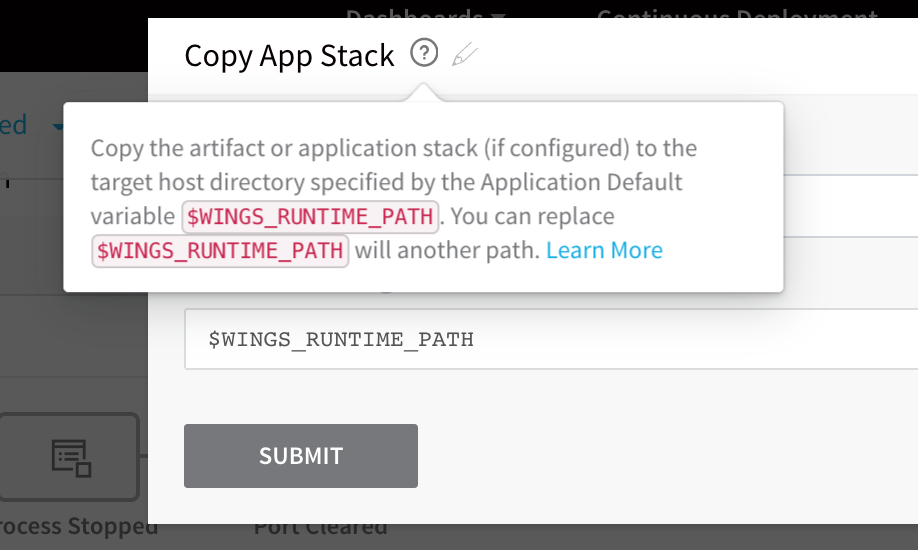Open the Learn More link
Viewport: 918px width, 550px height.
[604, 250]
